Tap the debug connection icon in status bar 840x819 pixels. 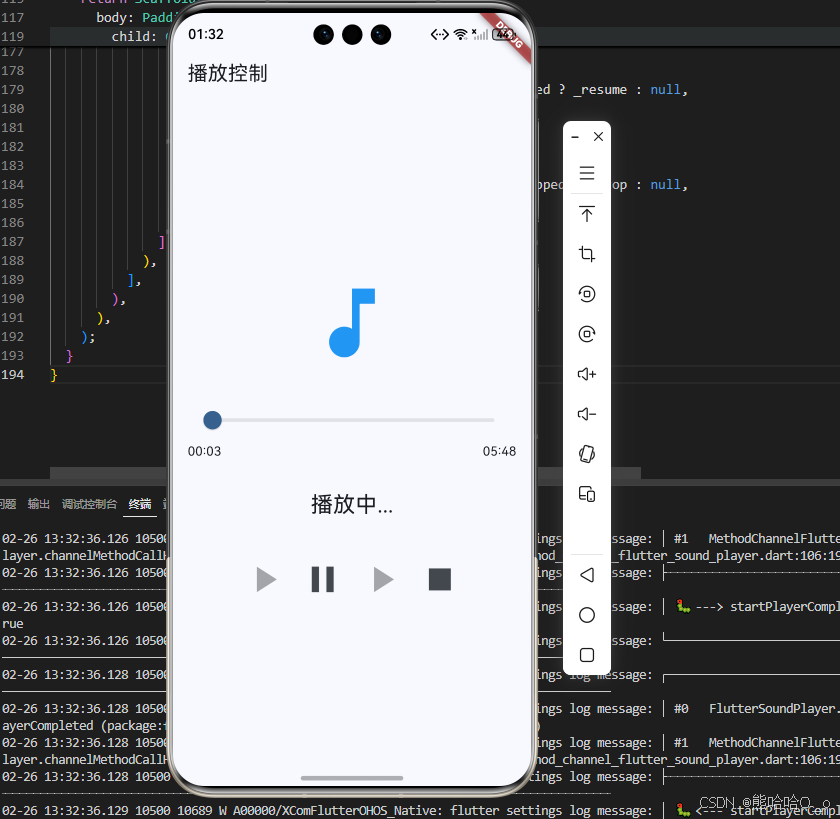coord(439,35)
